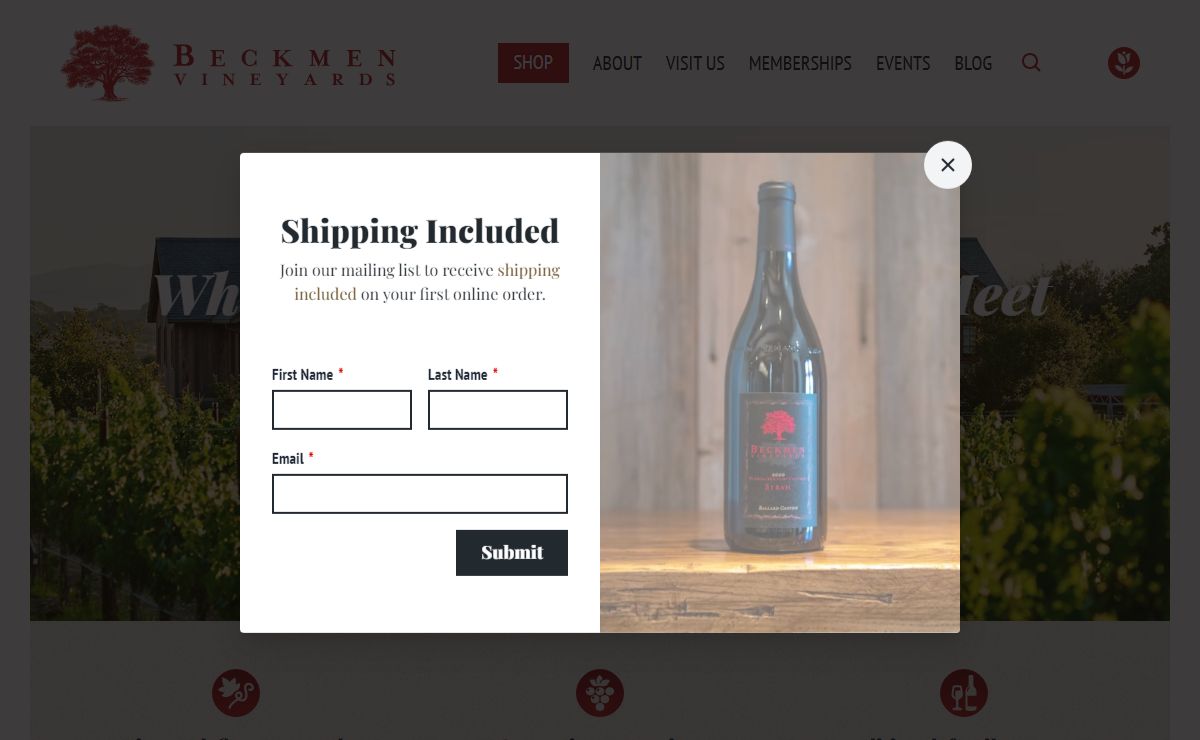Viewport: 1200px width, 740px height.
Task: Go to VISIT US page
Action: point(695,63)
